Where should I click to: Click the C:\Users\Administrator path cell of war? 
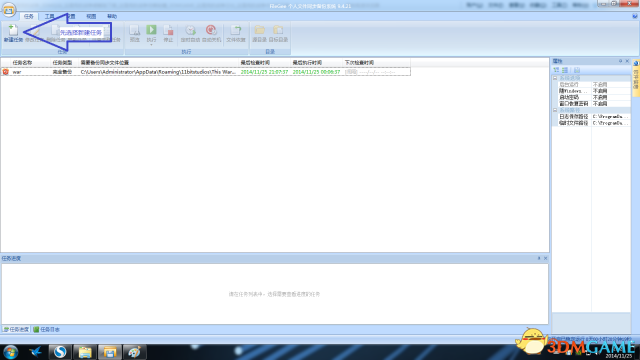point(158,72)
